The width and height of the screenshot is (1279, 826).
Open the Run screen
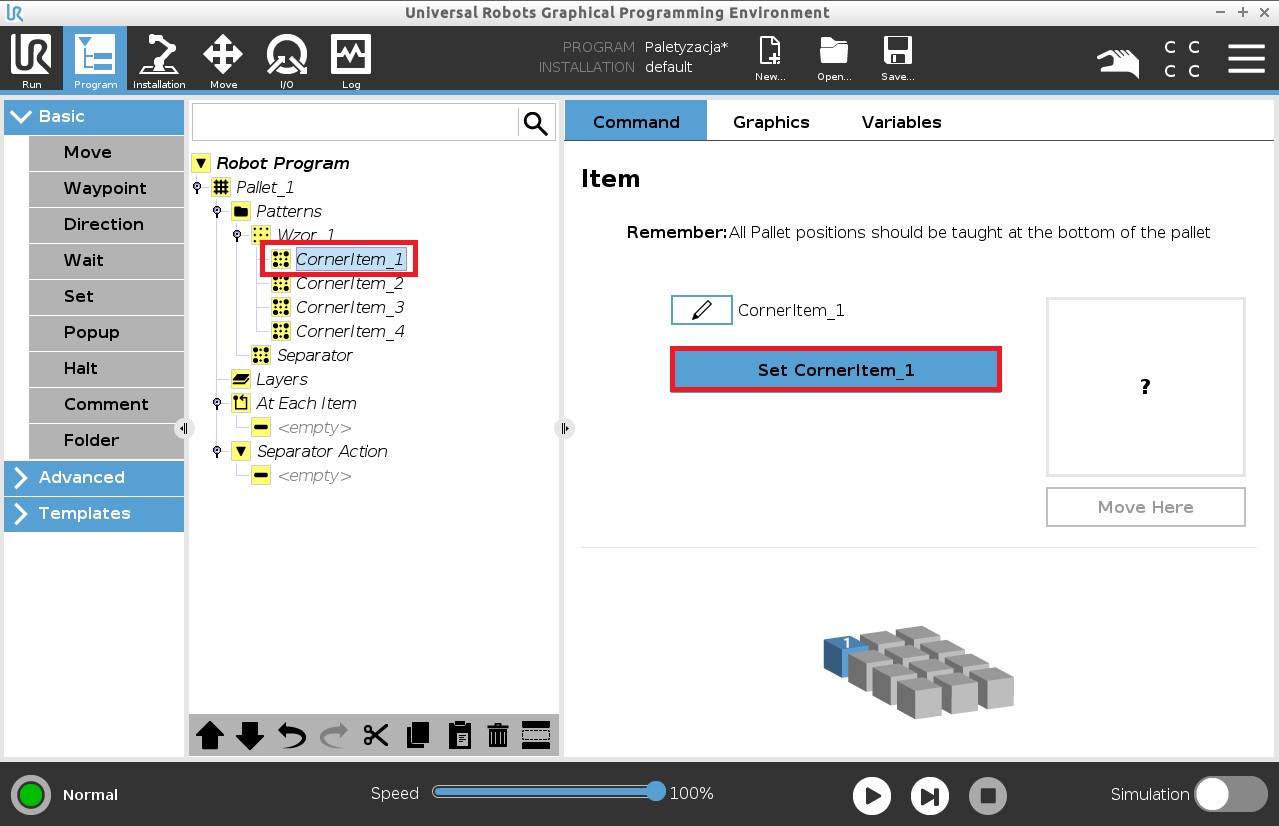click(31, 60)
